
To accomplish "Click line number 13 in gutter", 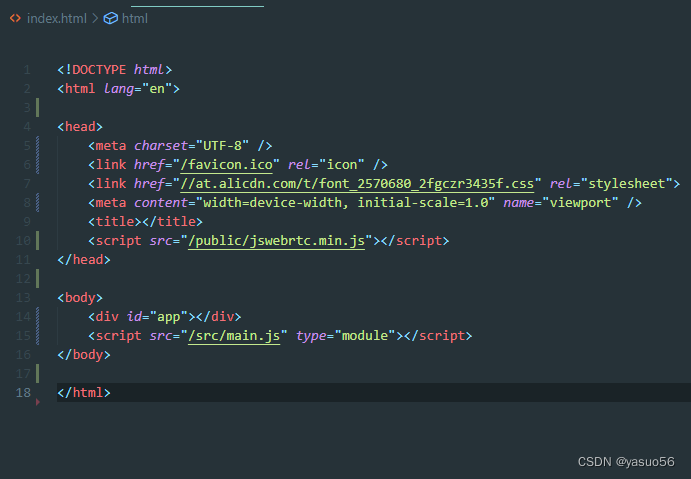I will 23,298.
